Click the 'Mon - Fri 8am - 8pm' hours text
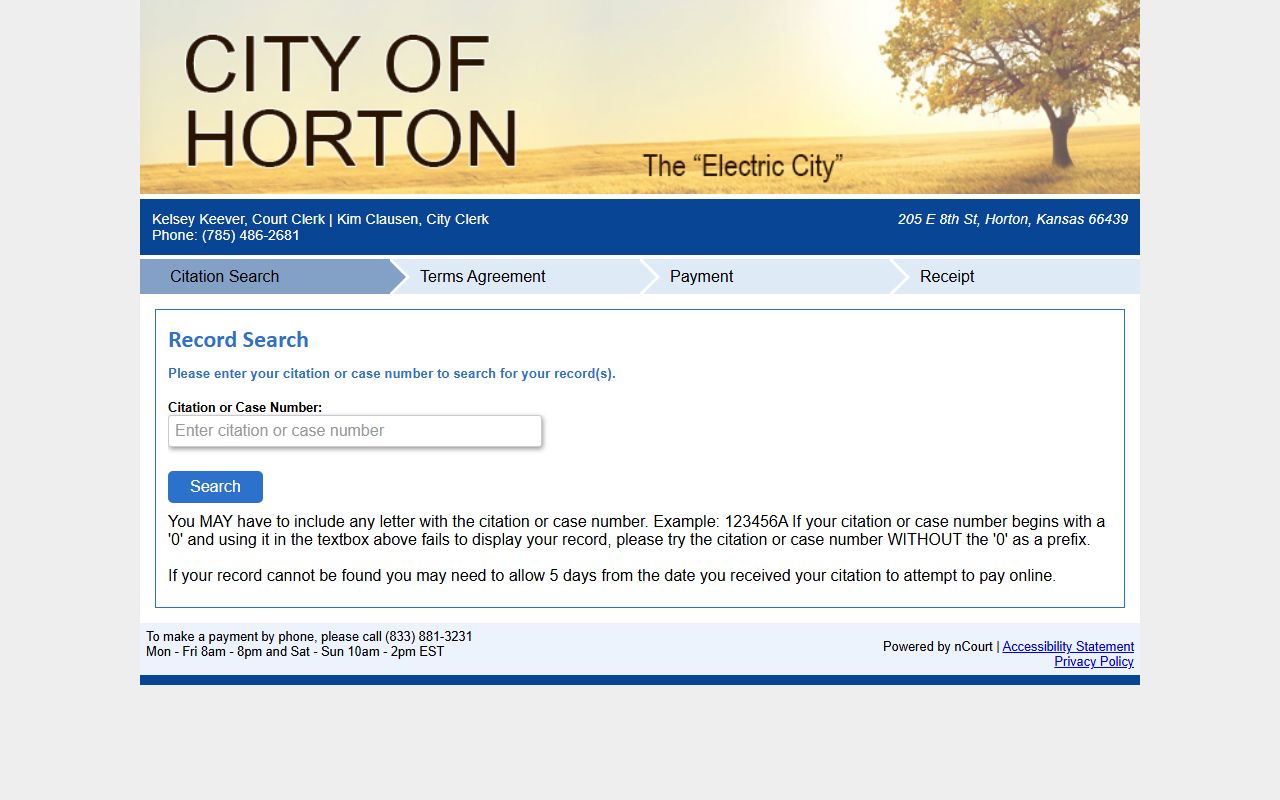The image size is (1280, 800). pyautogui.click(x=295, y=652)
